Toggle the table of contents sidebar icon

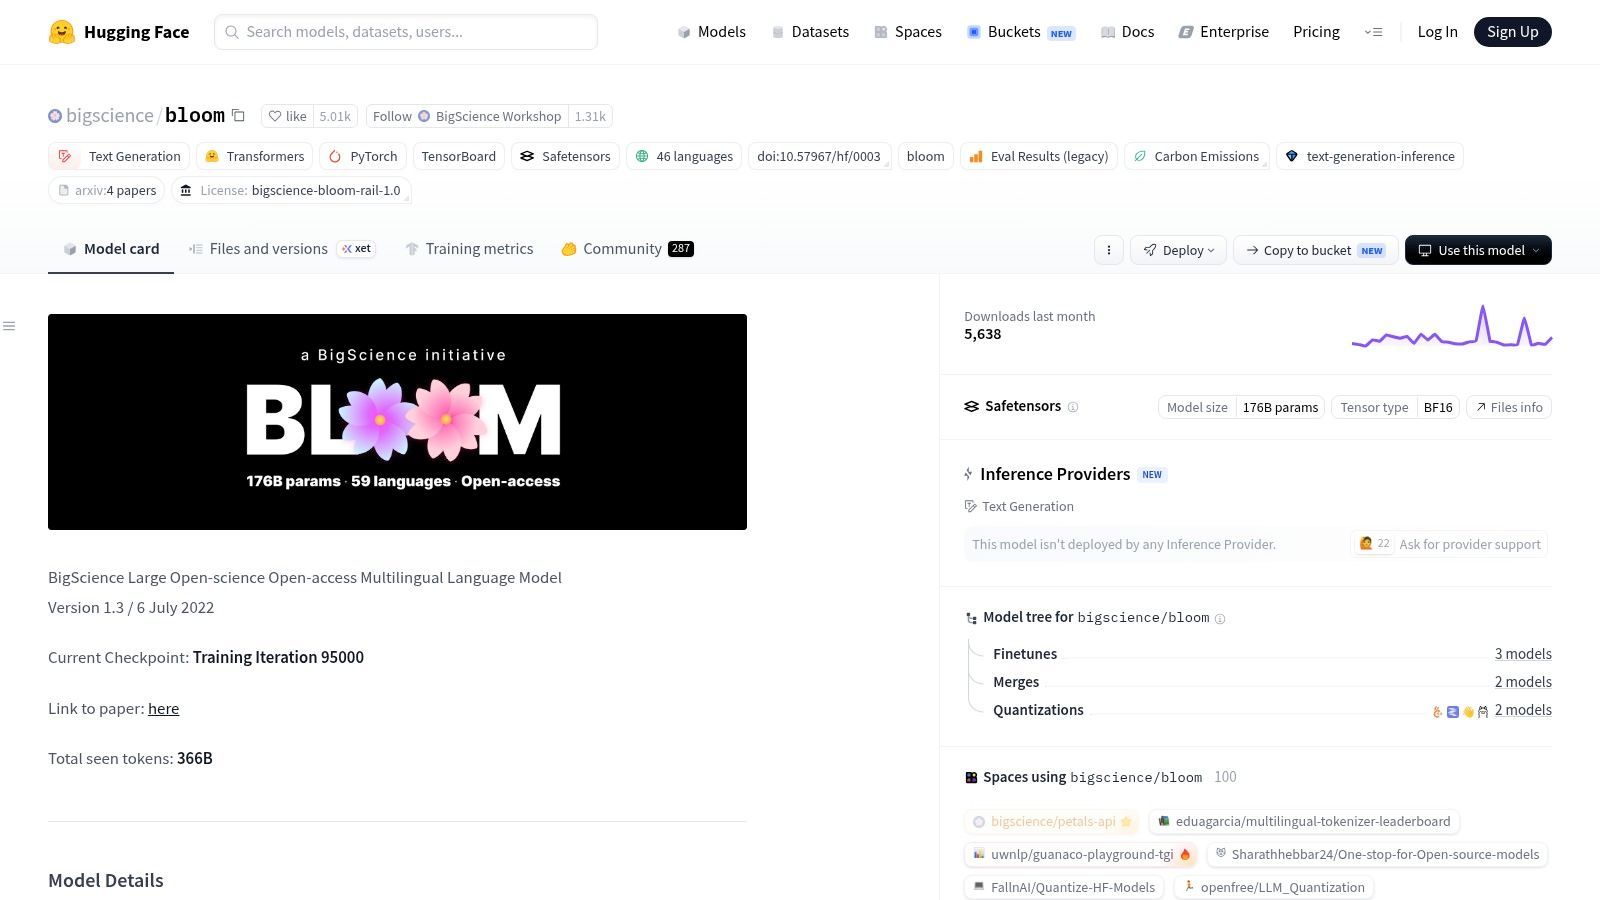coord(9,326)
